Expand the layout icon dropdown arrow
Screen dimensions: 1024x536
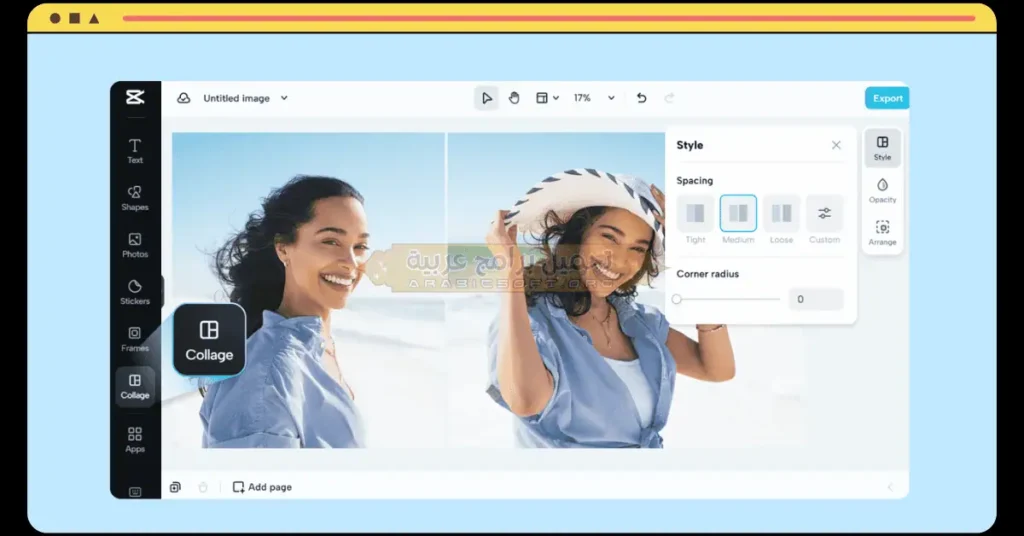tap(556, 98)
